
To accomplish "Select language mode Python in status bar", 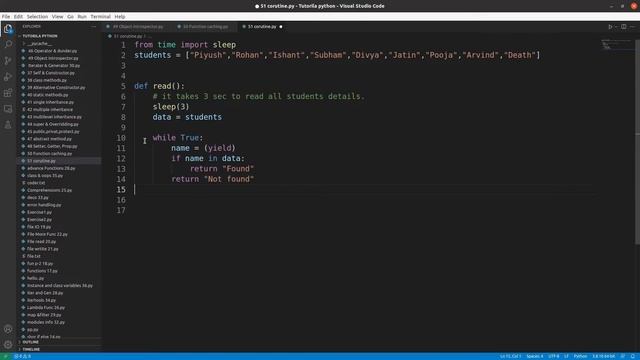I will (x=580, y=356).
